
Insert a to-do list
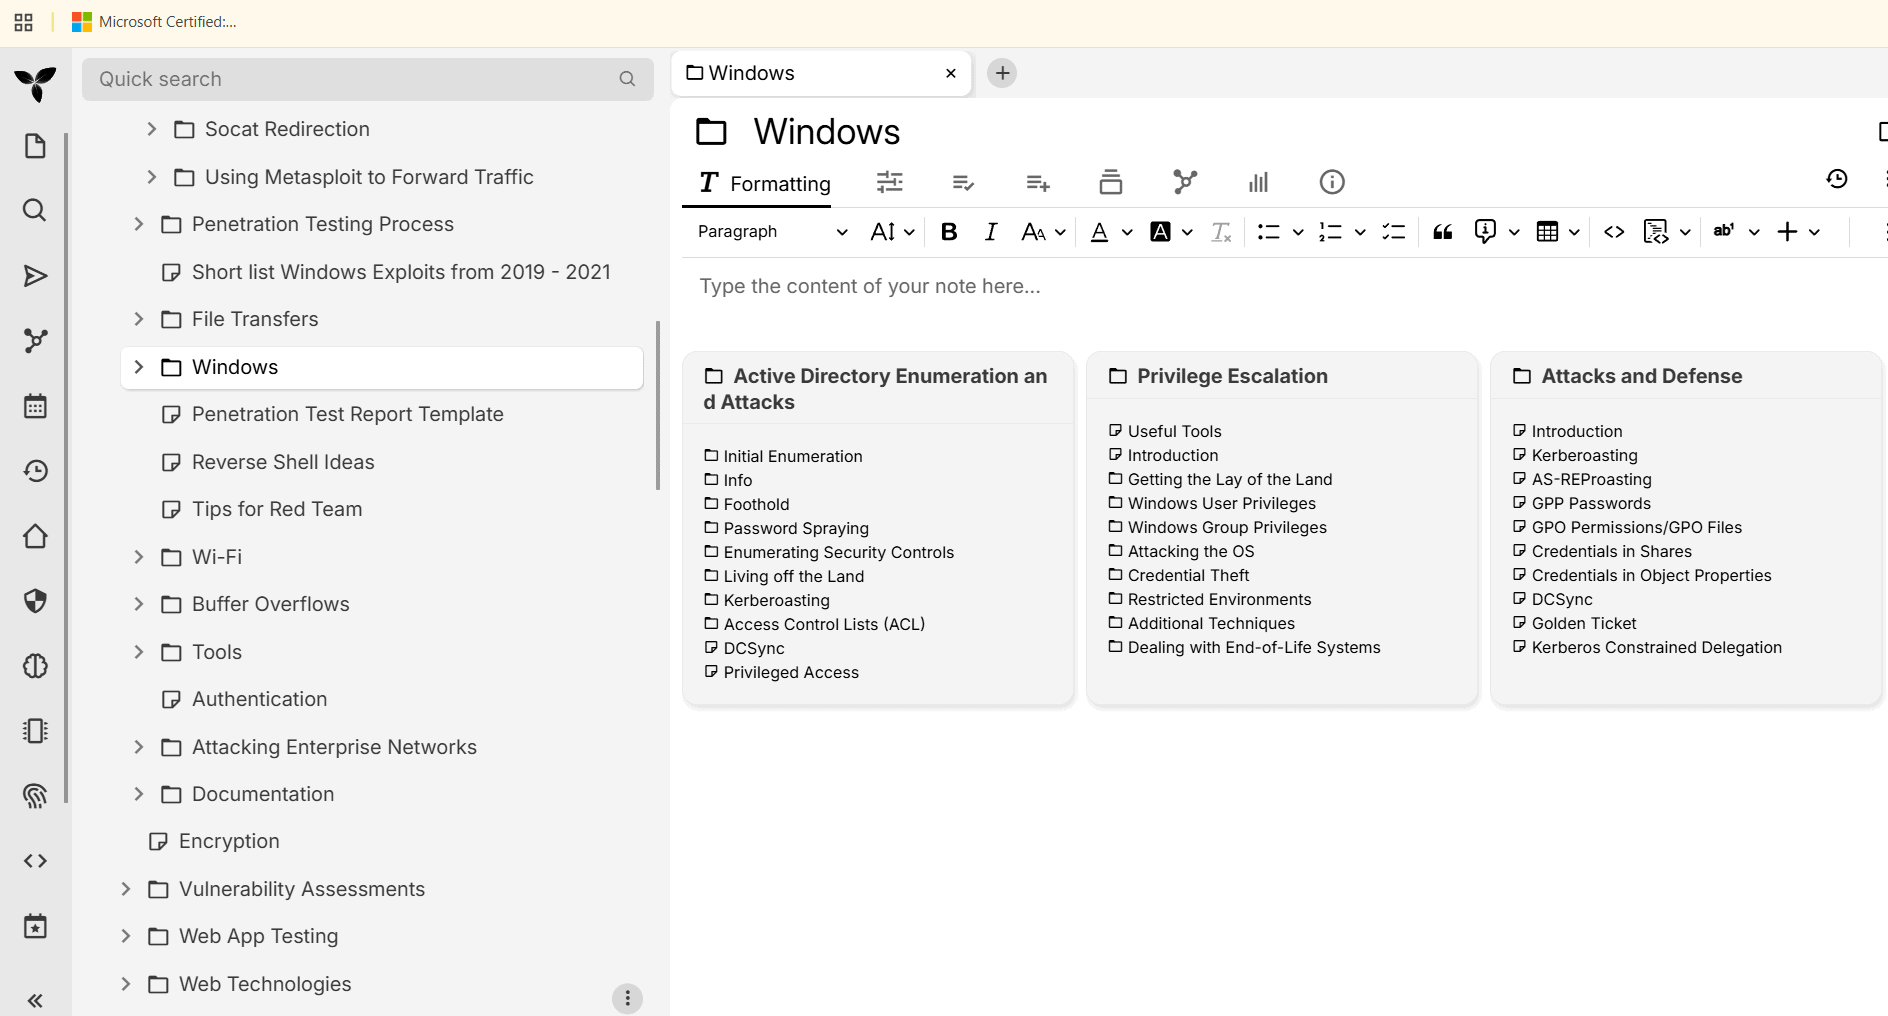pyautogui.click(x=1393, y=232)
